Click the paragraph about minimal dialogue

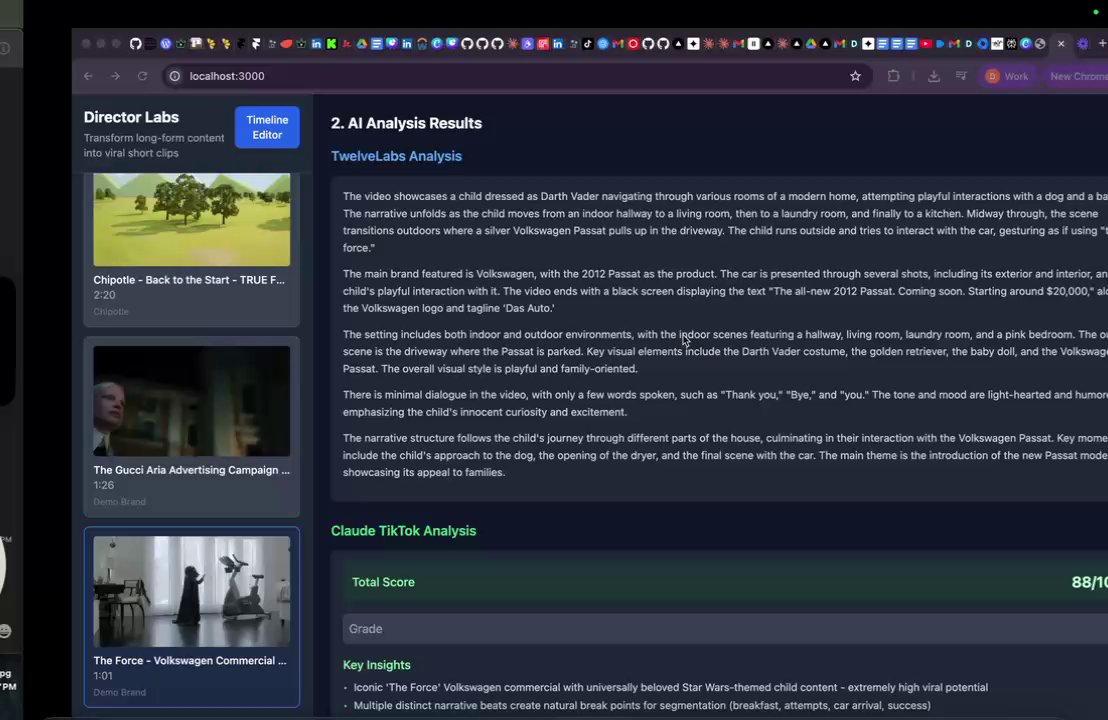pyautogui.click(x=725, y=403)
